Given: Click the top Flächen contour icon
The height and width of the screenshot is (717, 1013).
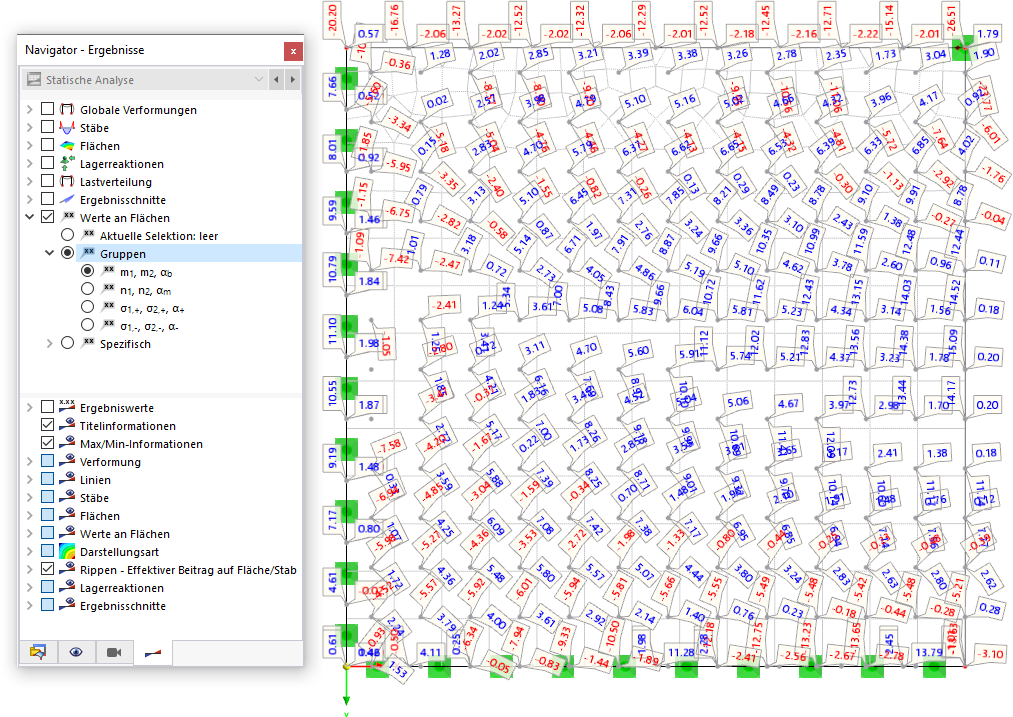Looking at the screenshot, I should [67, 145].
